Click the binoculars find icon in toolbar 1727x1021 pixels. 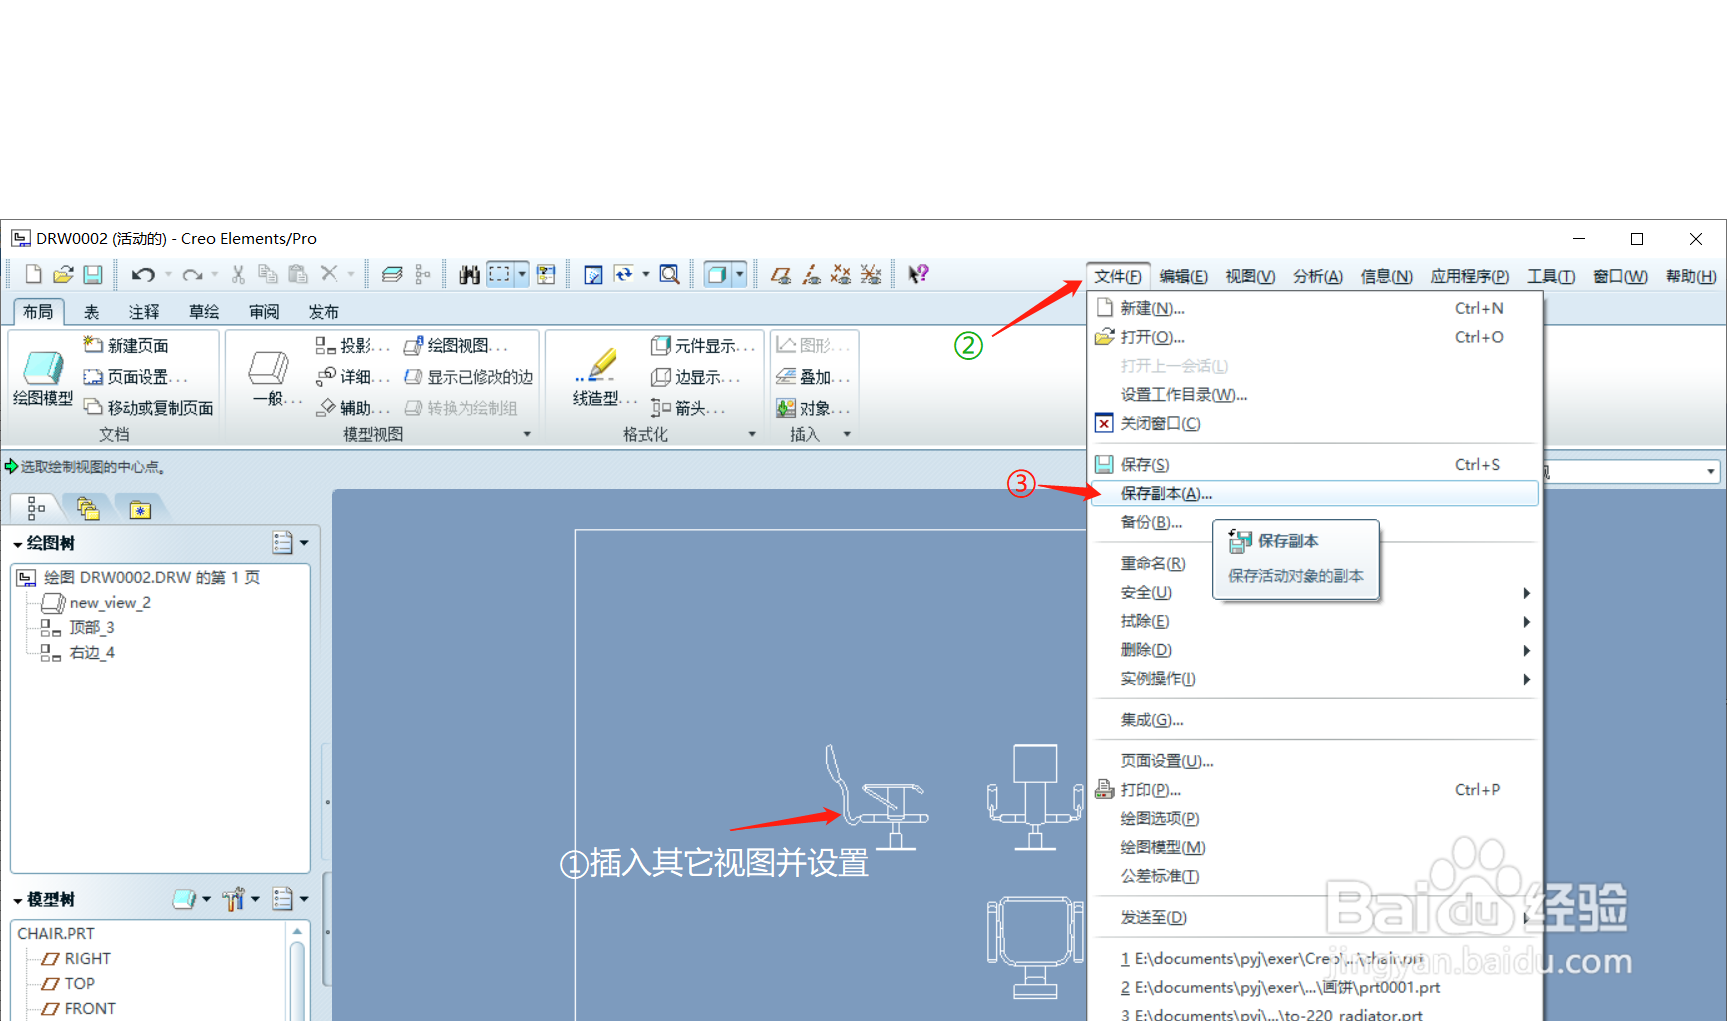(x=468, y=273)
